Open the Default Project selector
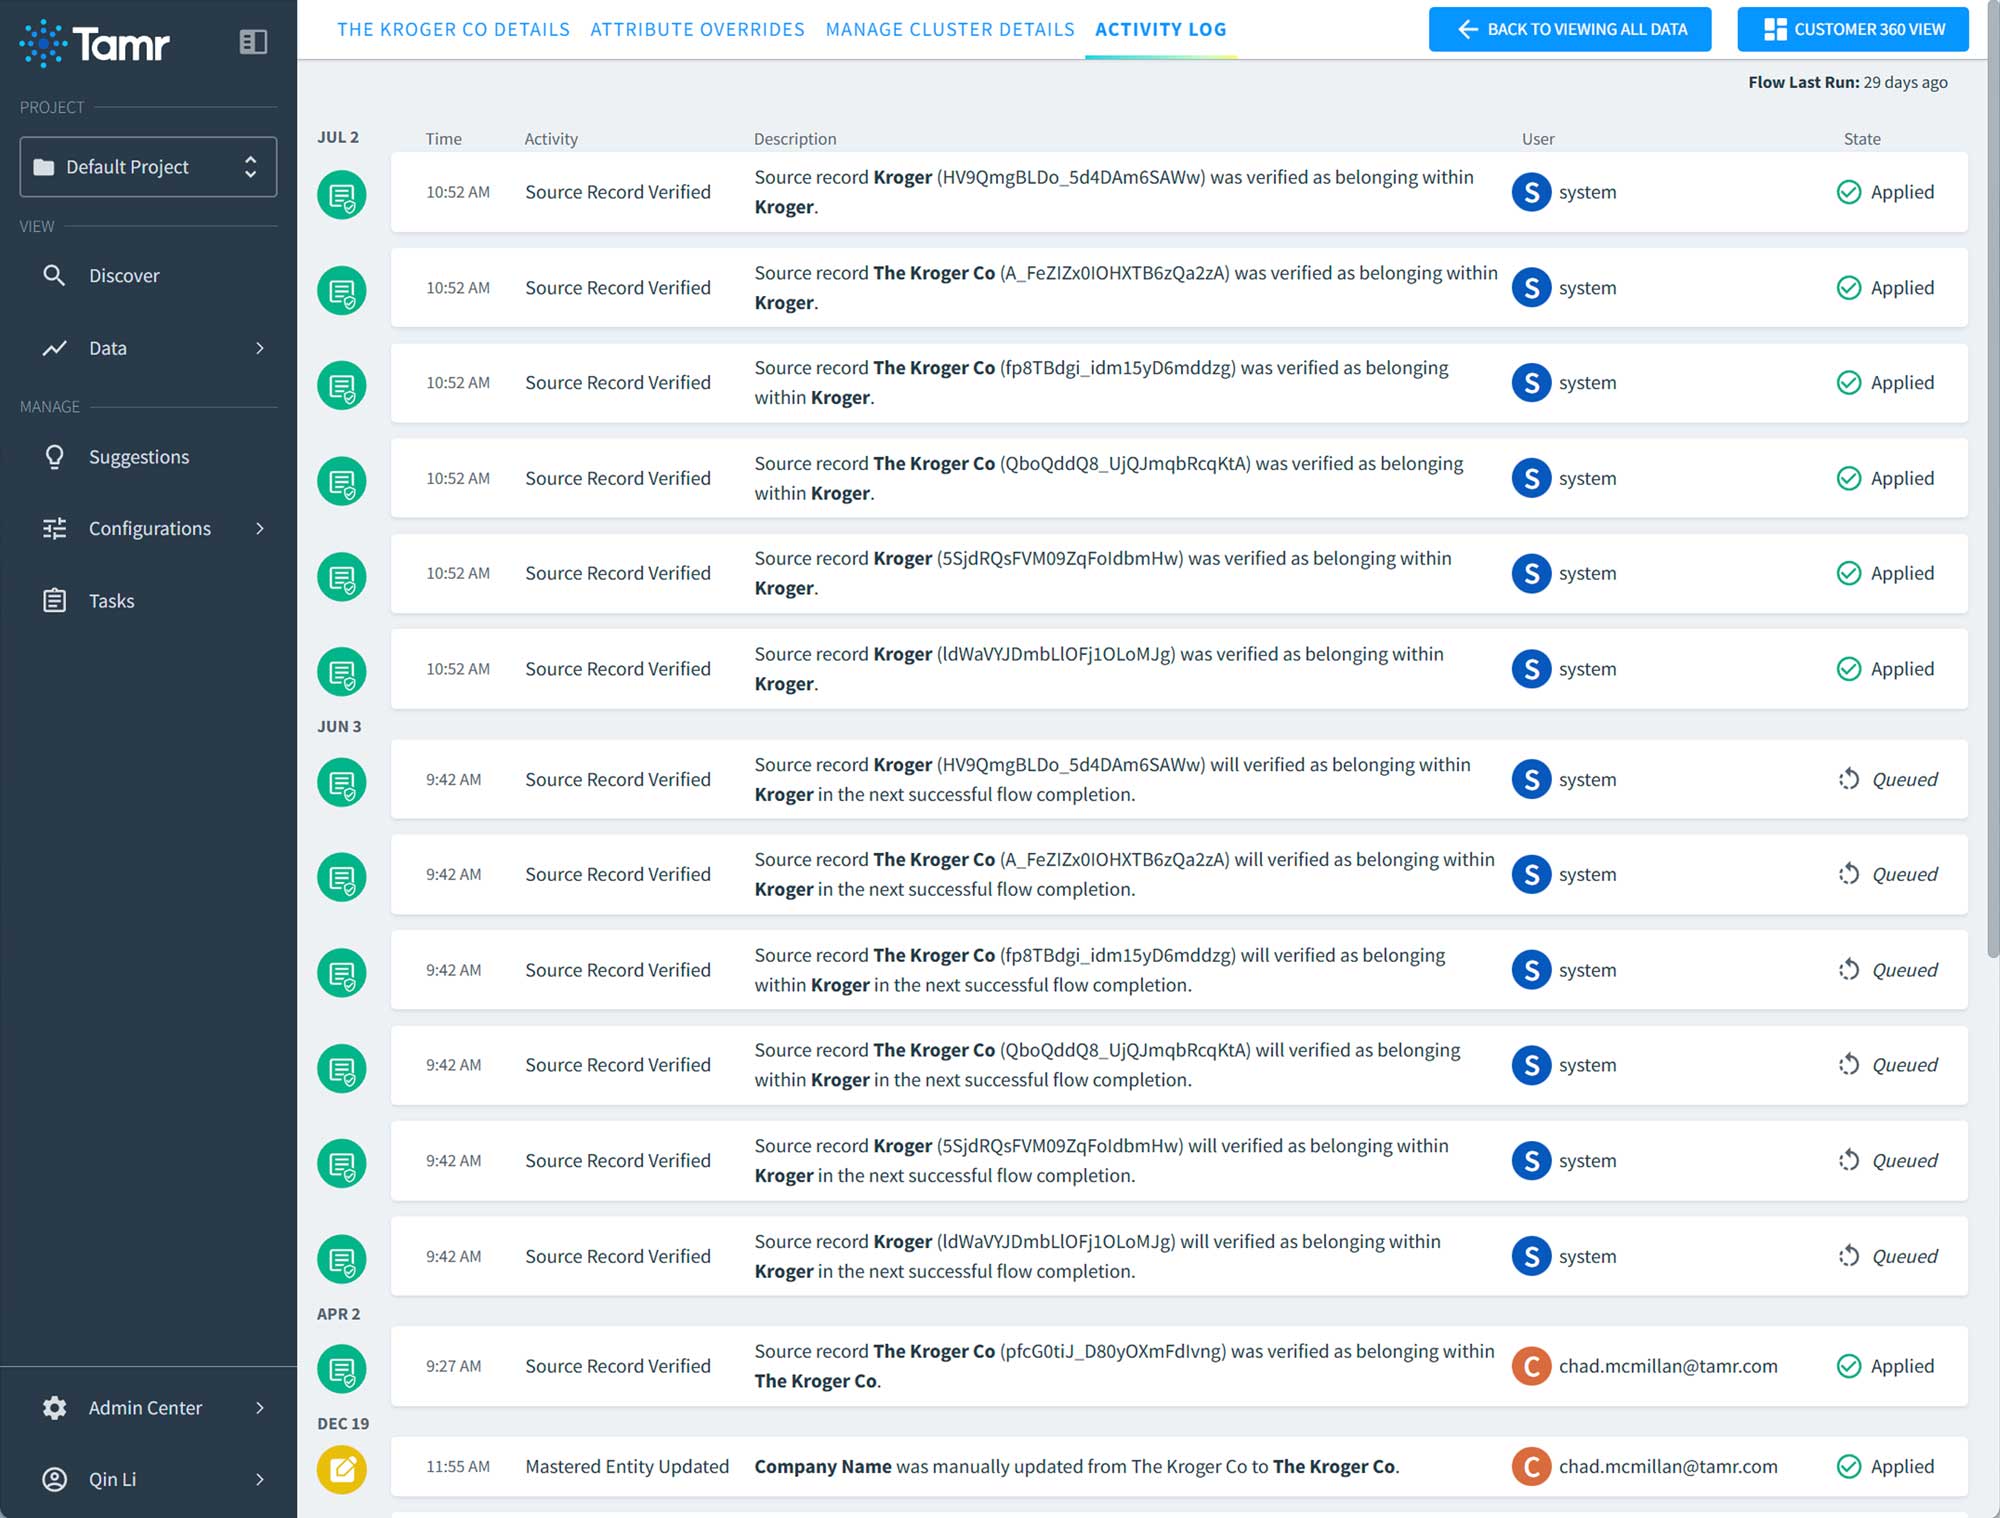Image resolution: width=2000 pixels, height=1518 pixels. 148,167
